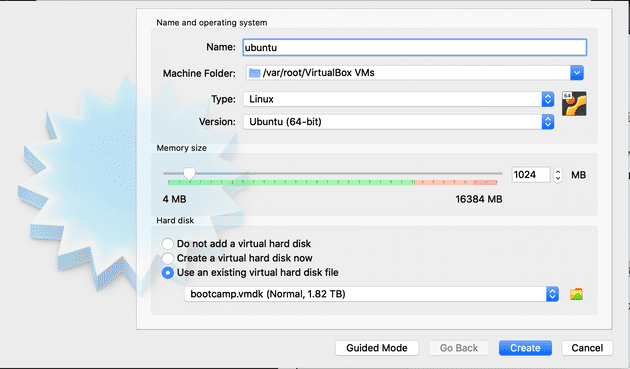Select Do not add a virtual hard disk
630x369 pixels.
[x=168, y=244]
